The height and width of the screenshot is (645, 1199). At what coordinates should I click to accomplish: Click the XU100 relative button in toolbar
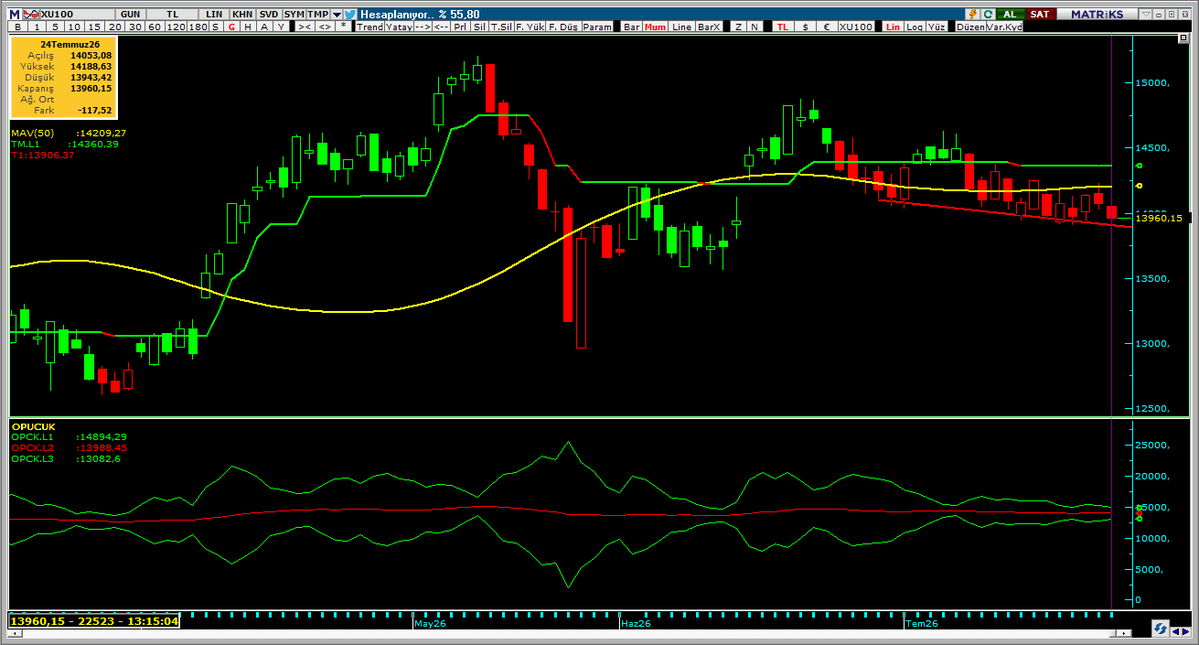(856, 27)
